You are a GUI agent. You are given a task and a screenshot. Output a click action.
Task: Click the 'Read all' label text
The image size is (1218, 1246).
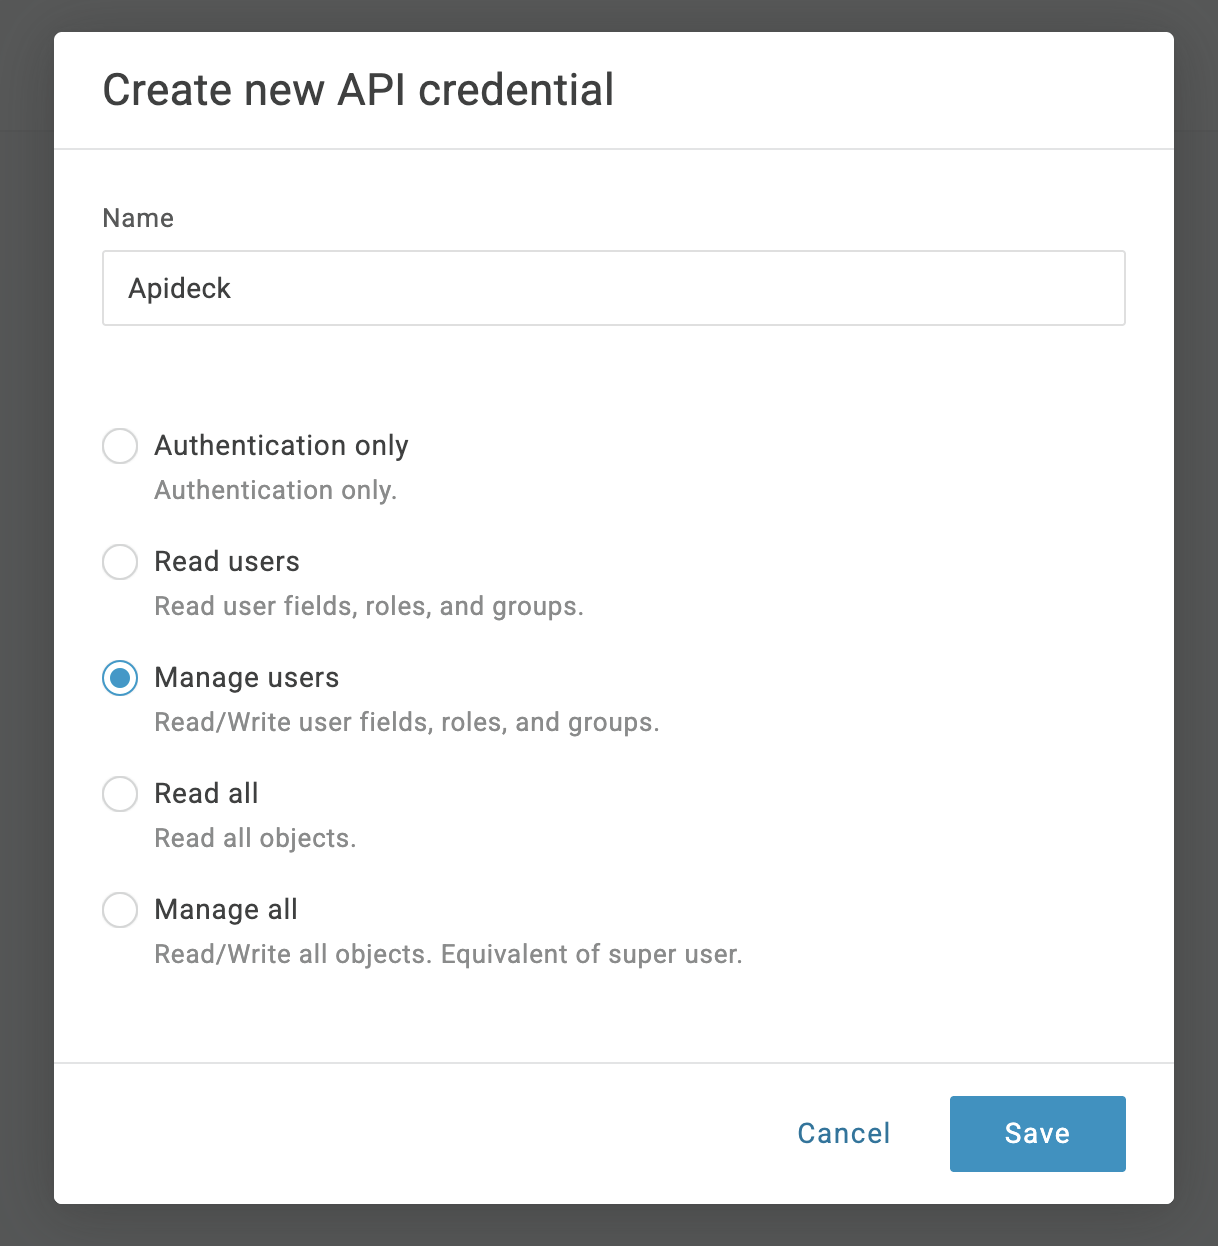pos(206,794)
